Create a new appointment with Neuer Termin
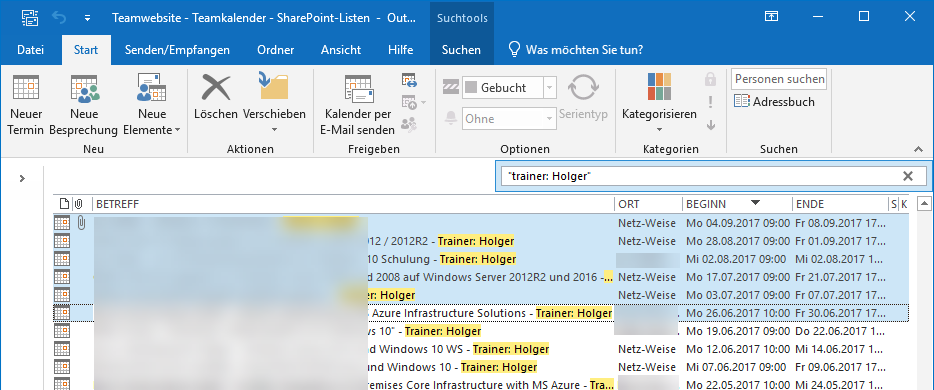Viewport: 934px width, 390px height. [26, 105]
